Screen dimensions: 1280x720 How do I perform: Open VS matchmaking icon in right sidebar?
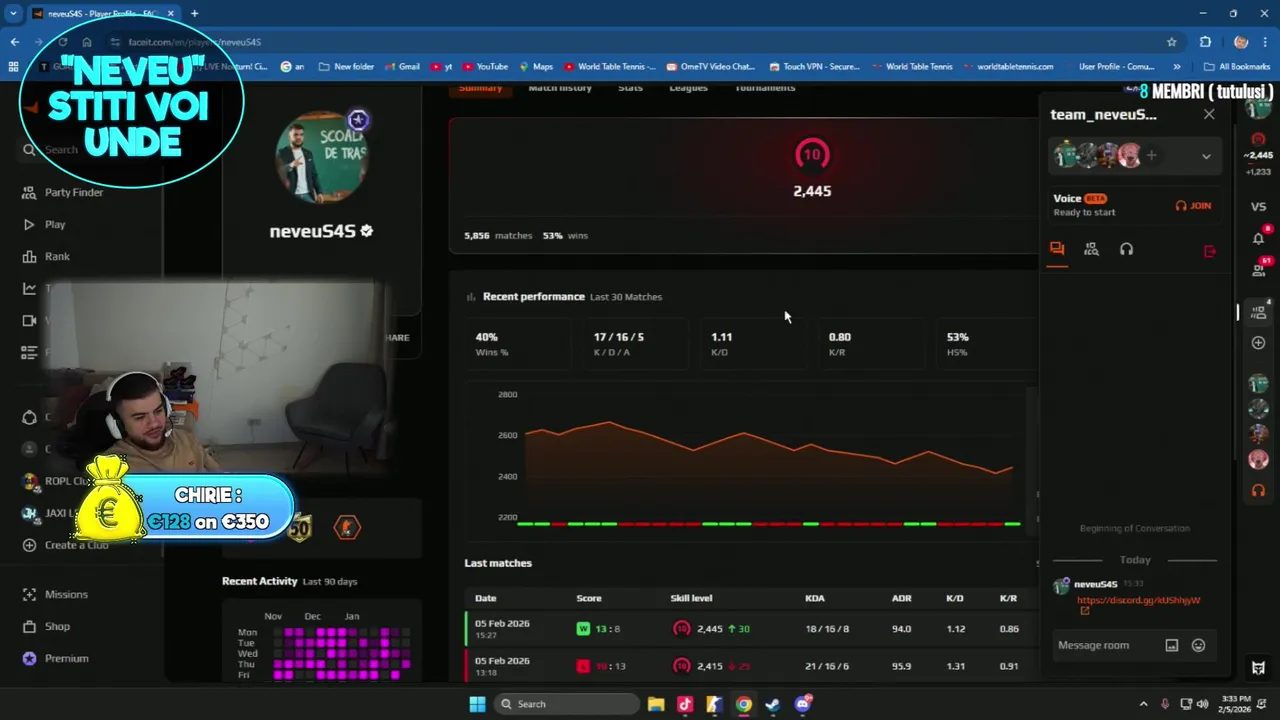point(1258,206)
